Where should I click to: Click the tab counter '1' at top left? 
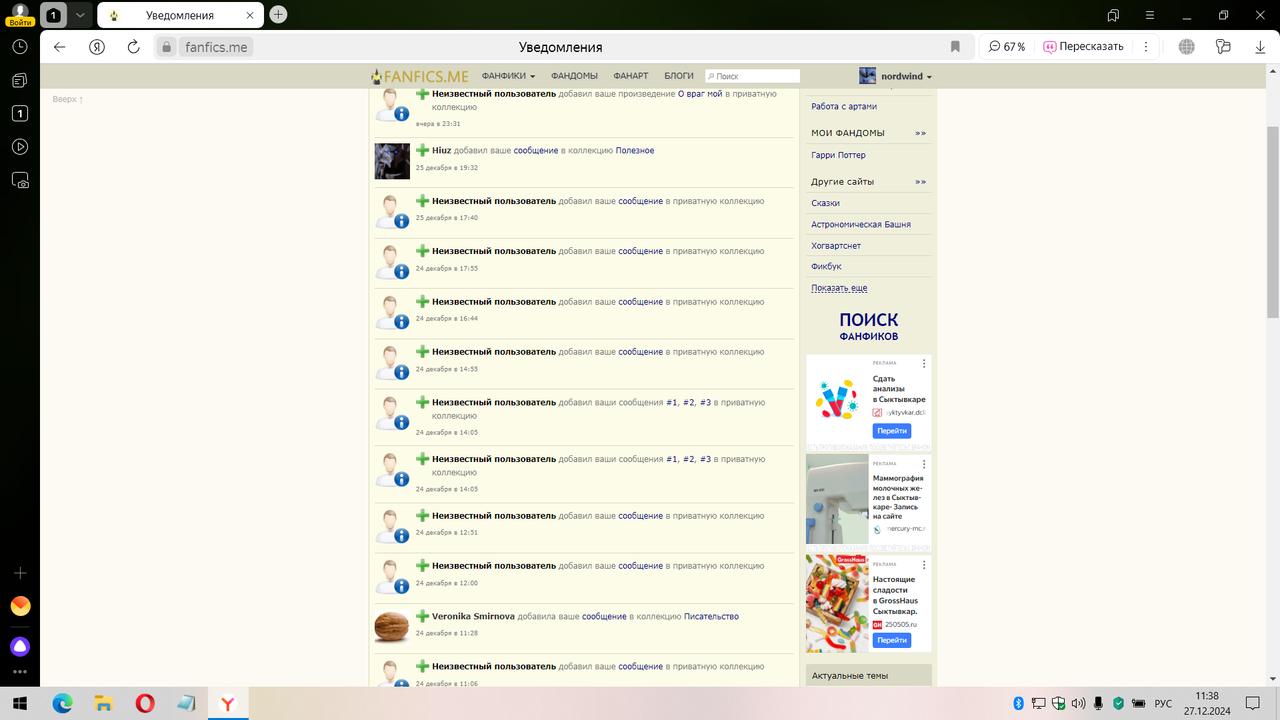(x=53, y=15)
